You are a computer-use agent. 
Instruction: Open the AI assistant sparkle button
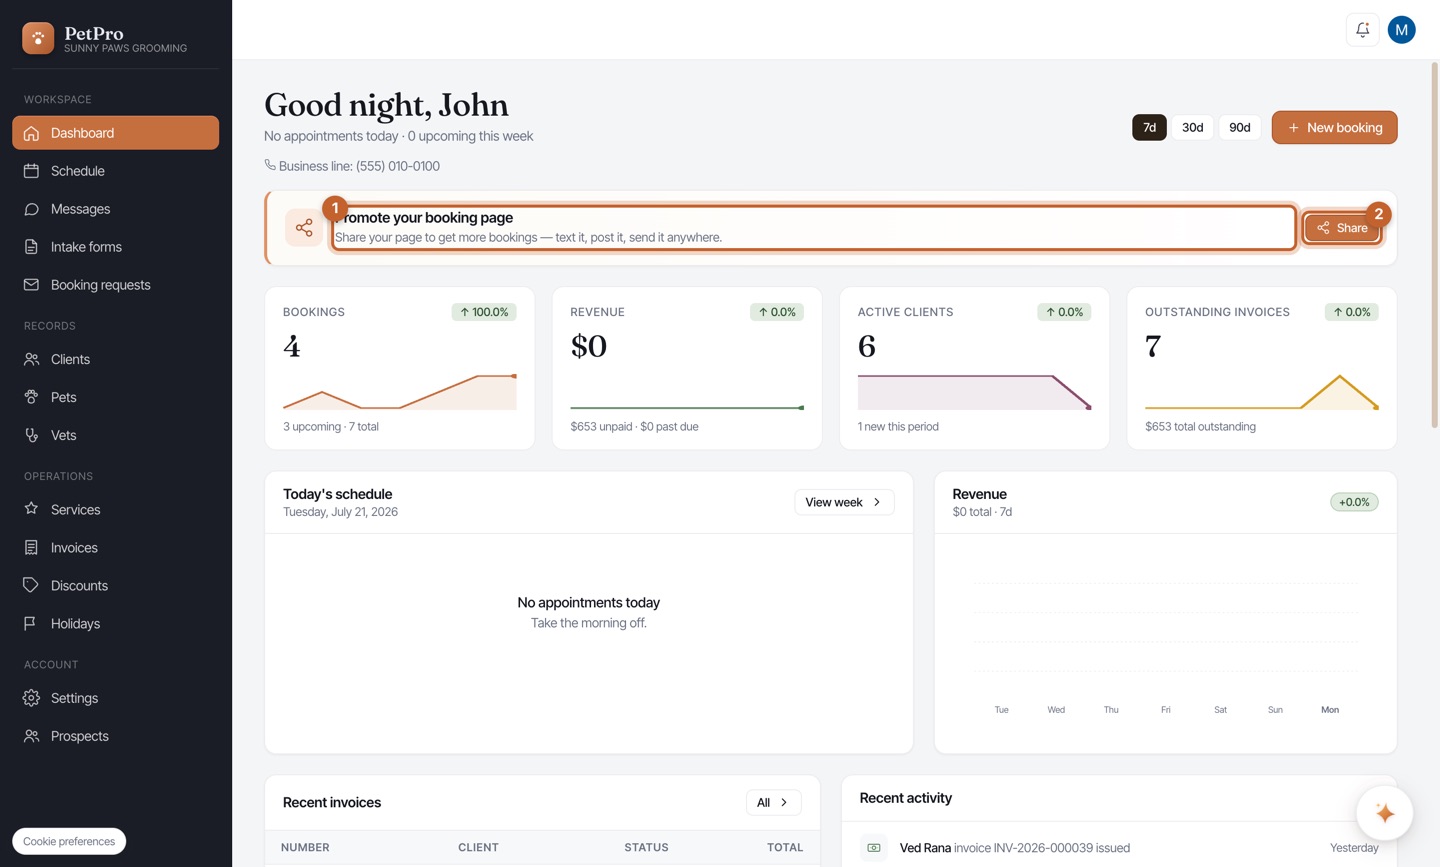(1385, 813)
